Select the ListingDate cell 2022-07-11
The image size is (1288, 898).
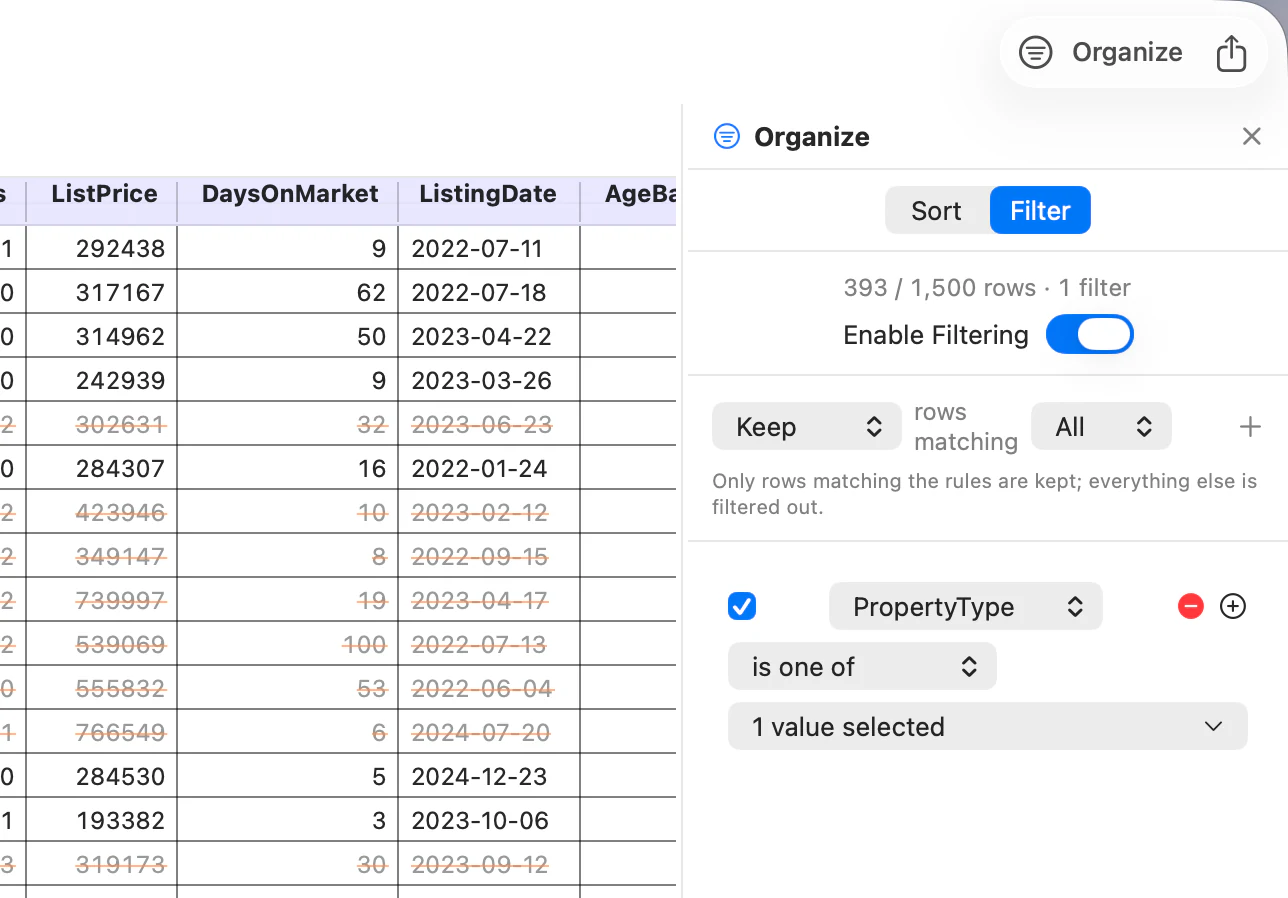click(489, 248)
